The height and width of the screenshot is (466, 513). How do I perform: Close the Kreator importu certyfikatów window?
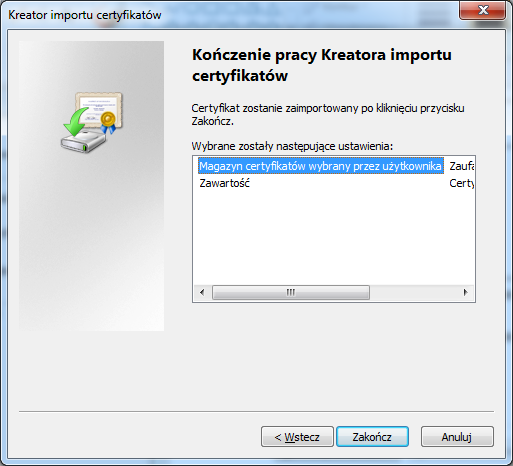point(482,10)
